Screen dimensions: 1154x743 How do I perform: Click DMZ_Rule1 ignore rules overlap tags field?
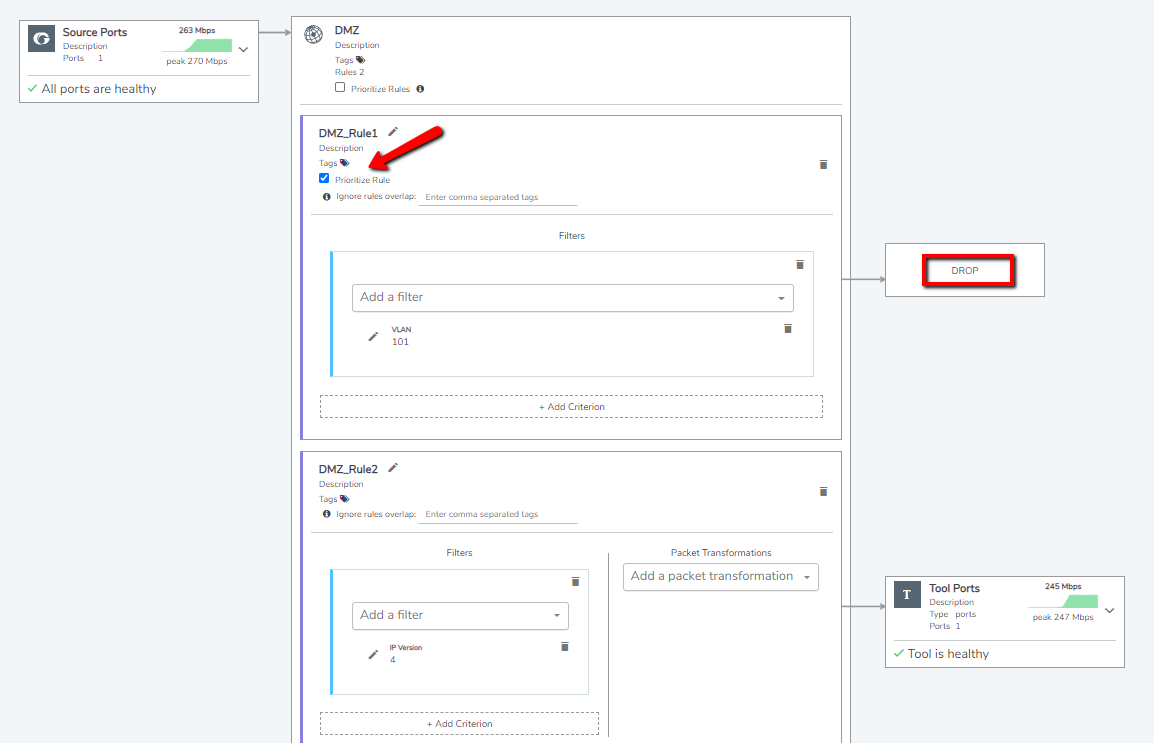(498, 197)
